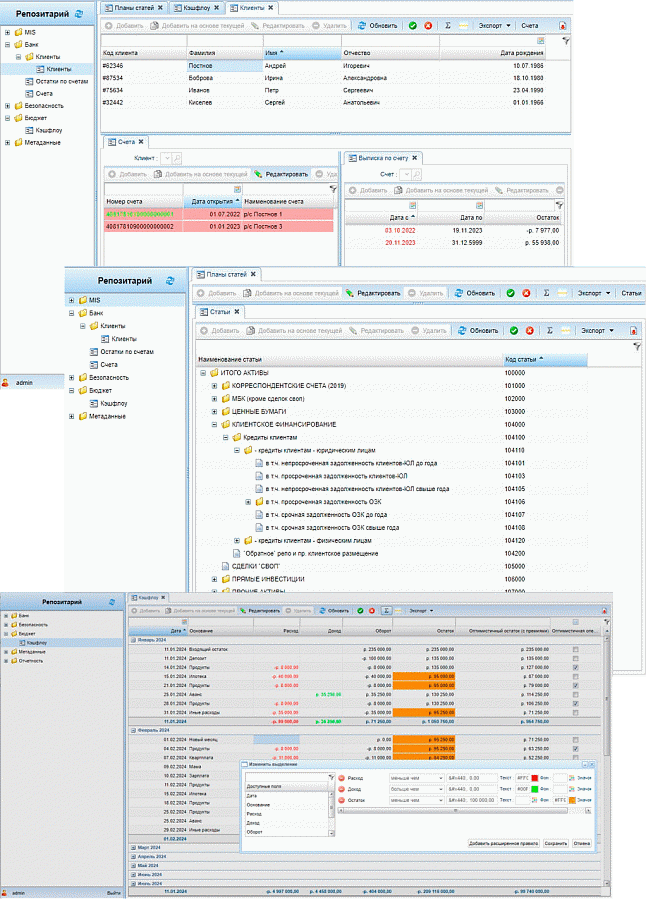Viewport: 646px width, 900px height.
Task: Toggle checkbox in 31.01.2024 Иные расходы row
Action: [x=575, y=712]
